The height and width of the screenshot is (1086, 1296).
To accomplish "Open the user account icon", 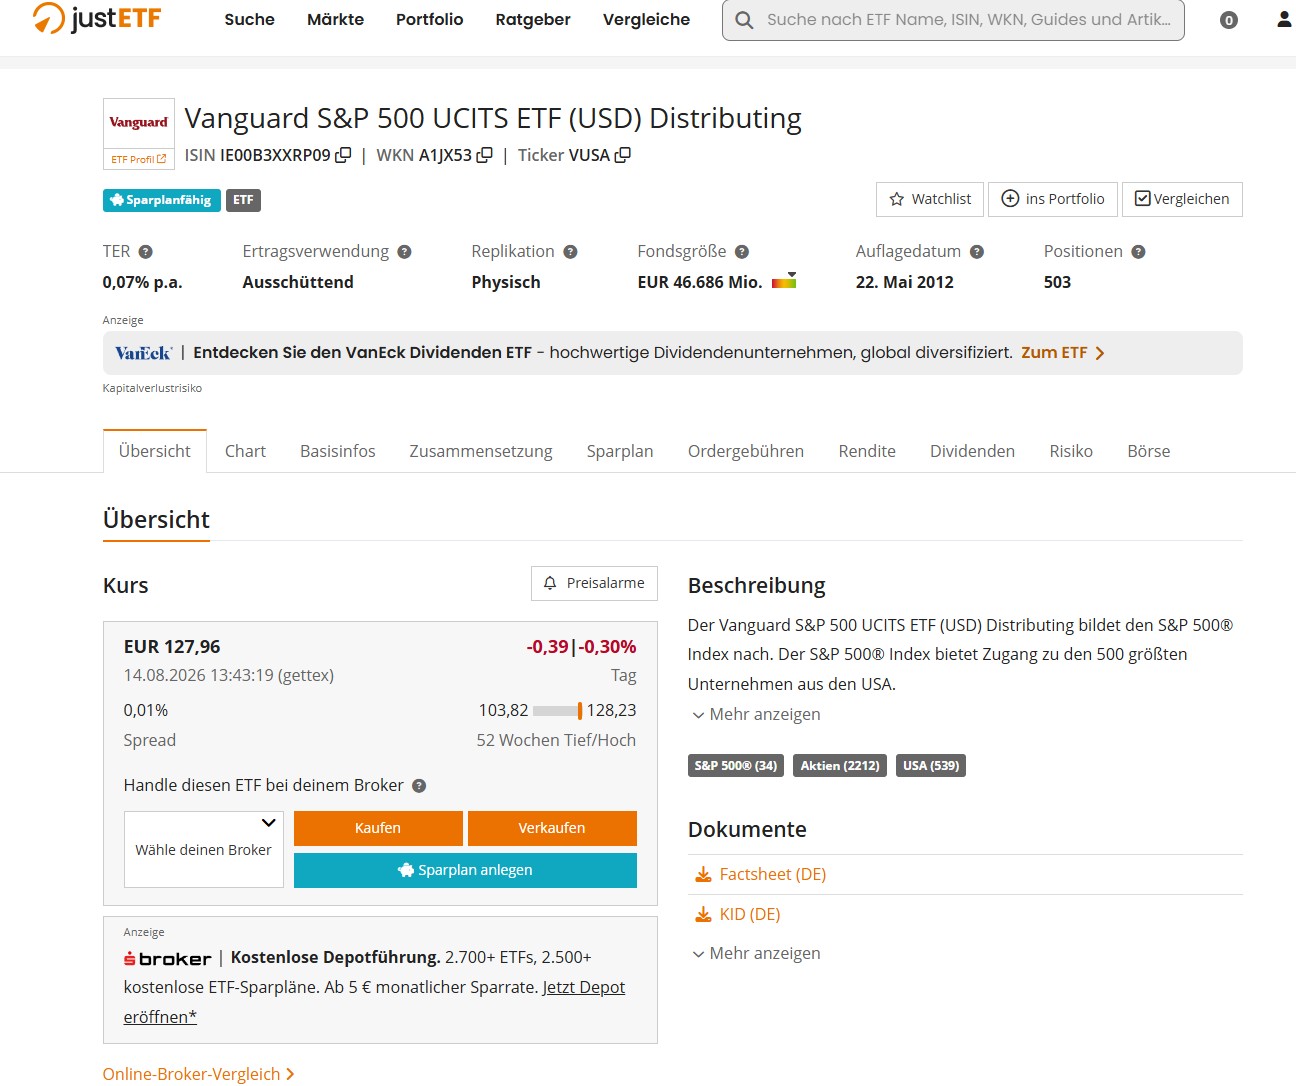I will tap(1284, 19).
